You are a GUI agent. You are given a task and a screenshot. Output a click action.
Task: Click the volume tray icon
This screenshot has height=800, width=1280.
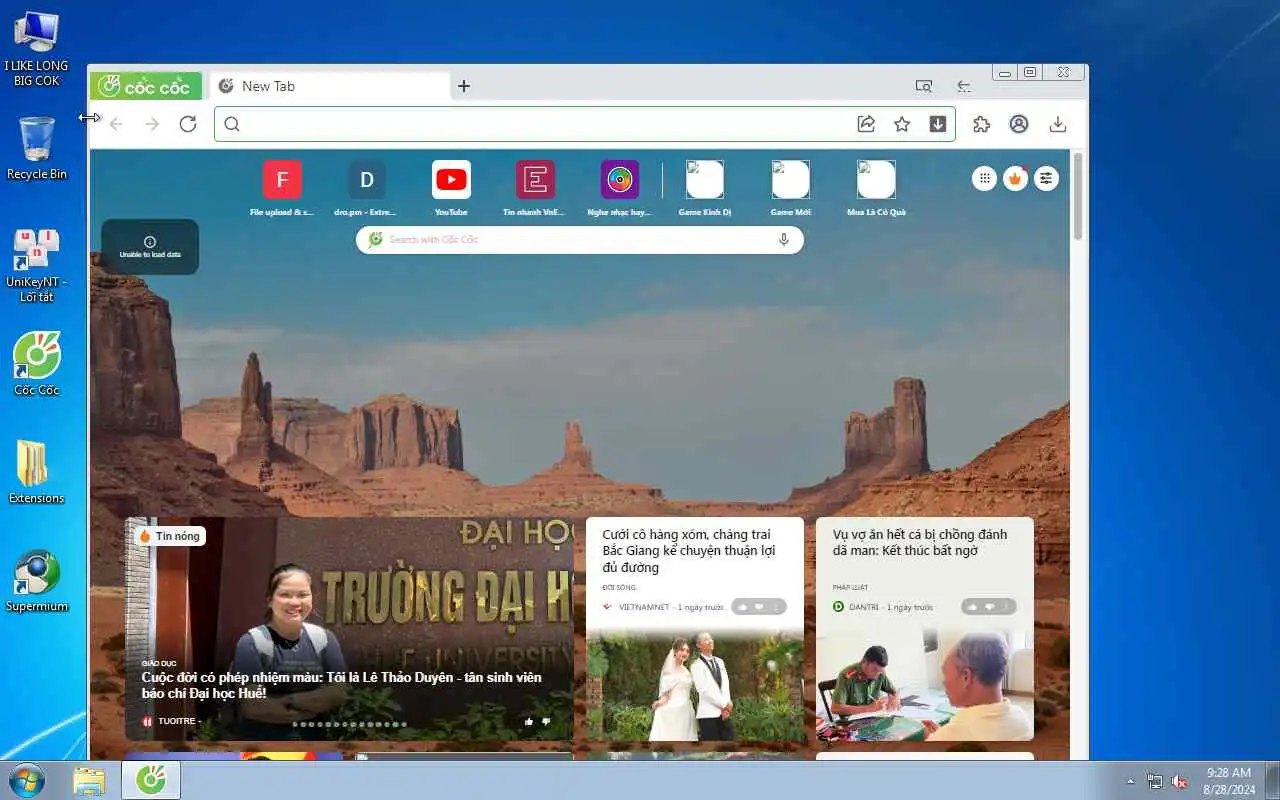click(1180, 781)
